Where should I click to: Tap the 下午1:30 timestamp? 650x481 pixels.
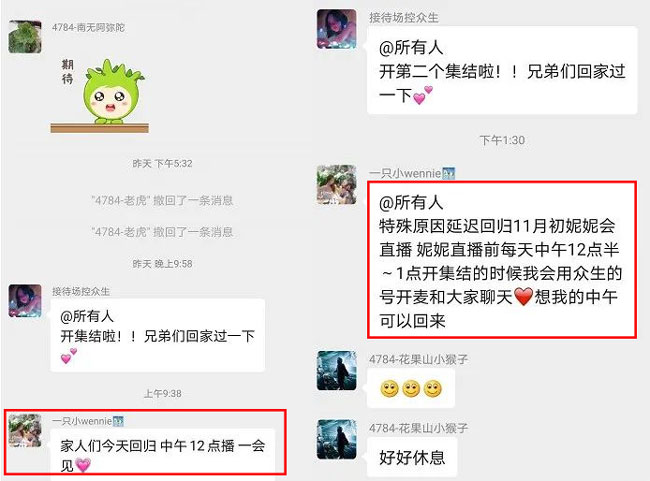click(x=502, y=140)
